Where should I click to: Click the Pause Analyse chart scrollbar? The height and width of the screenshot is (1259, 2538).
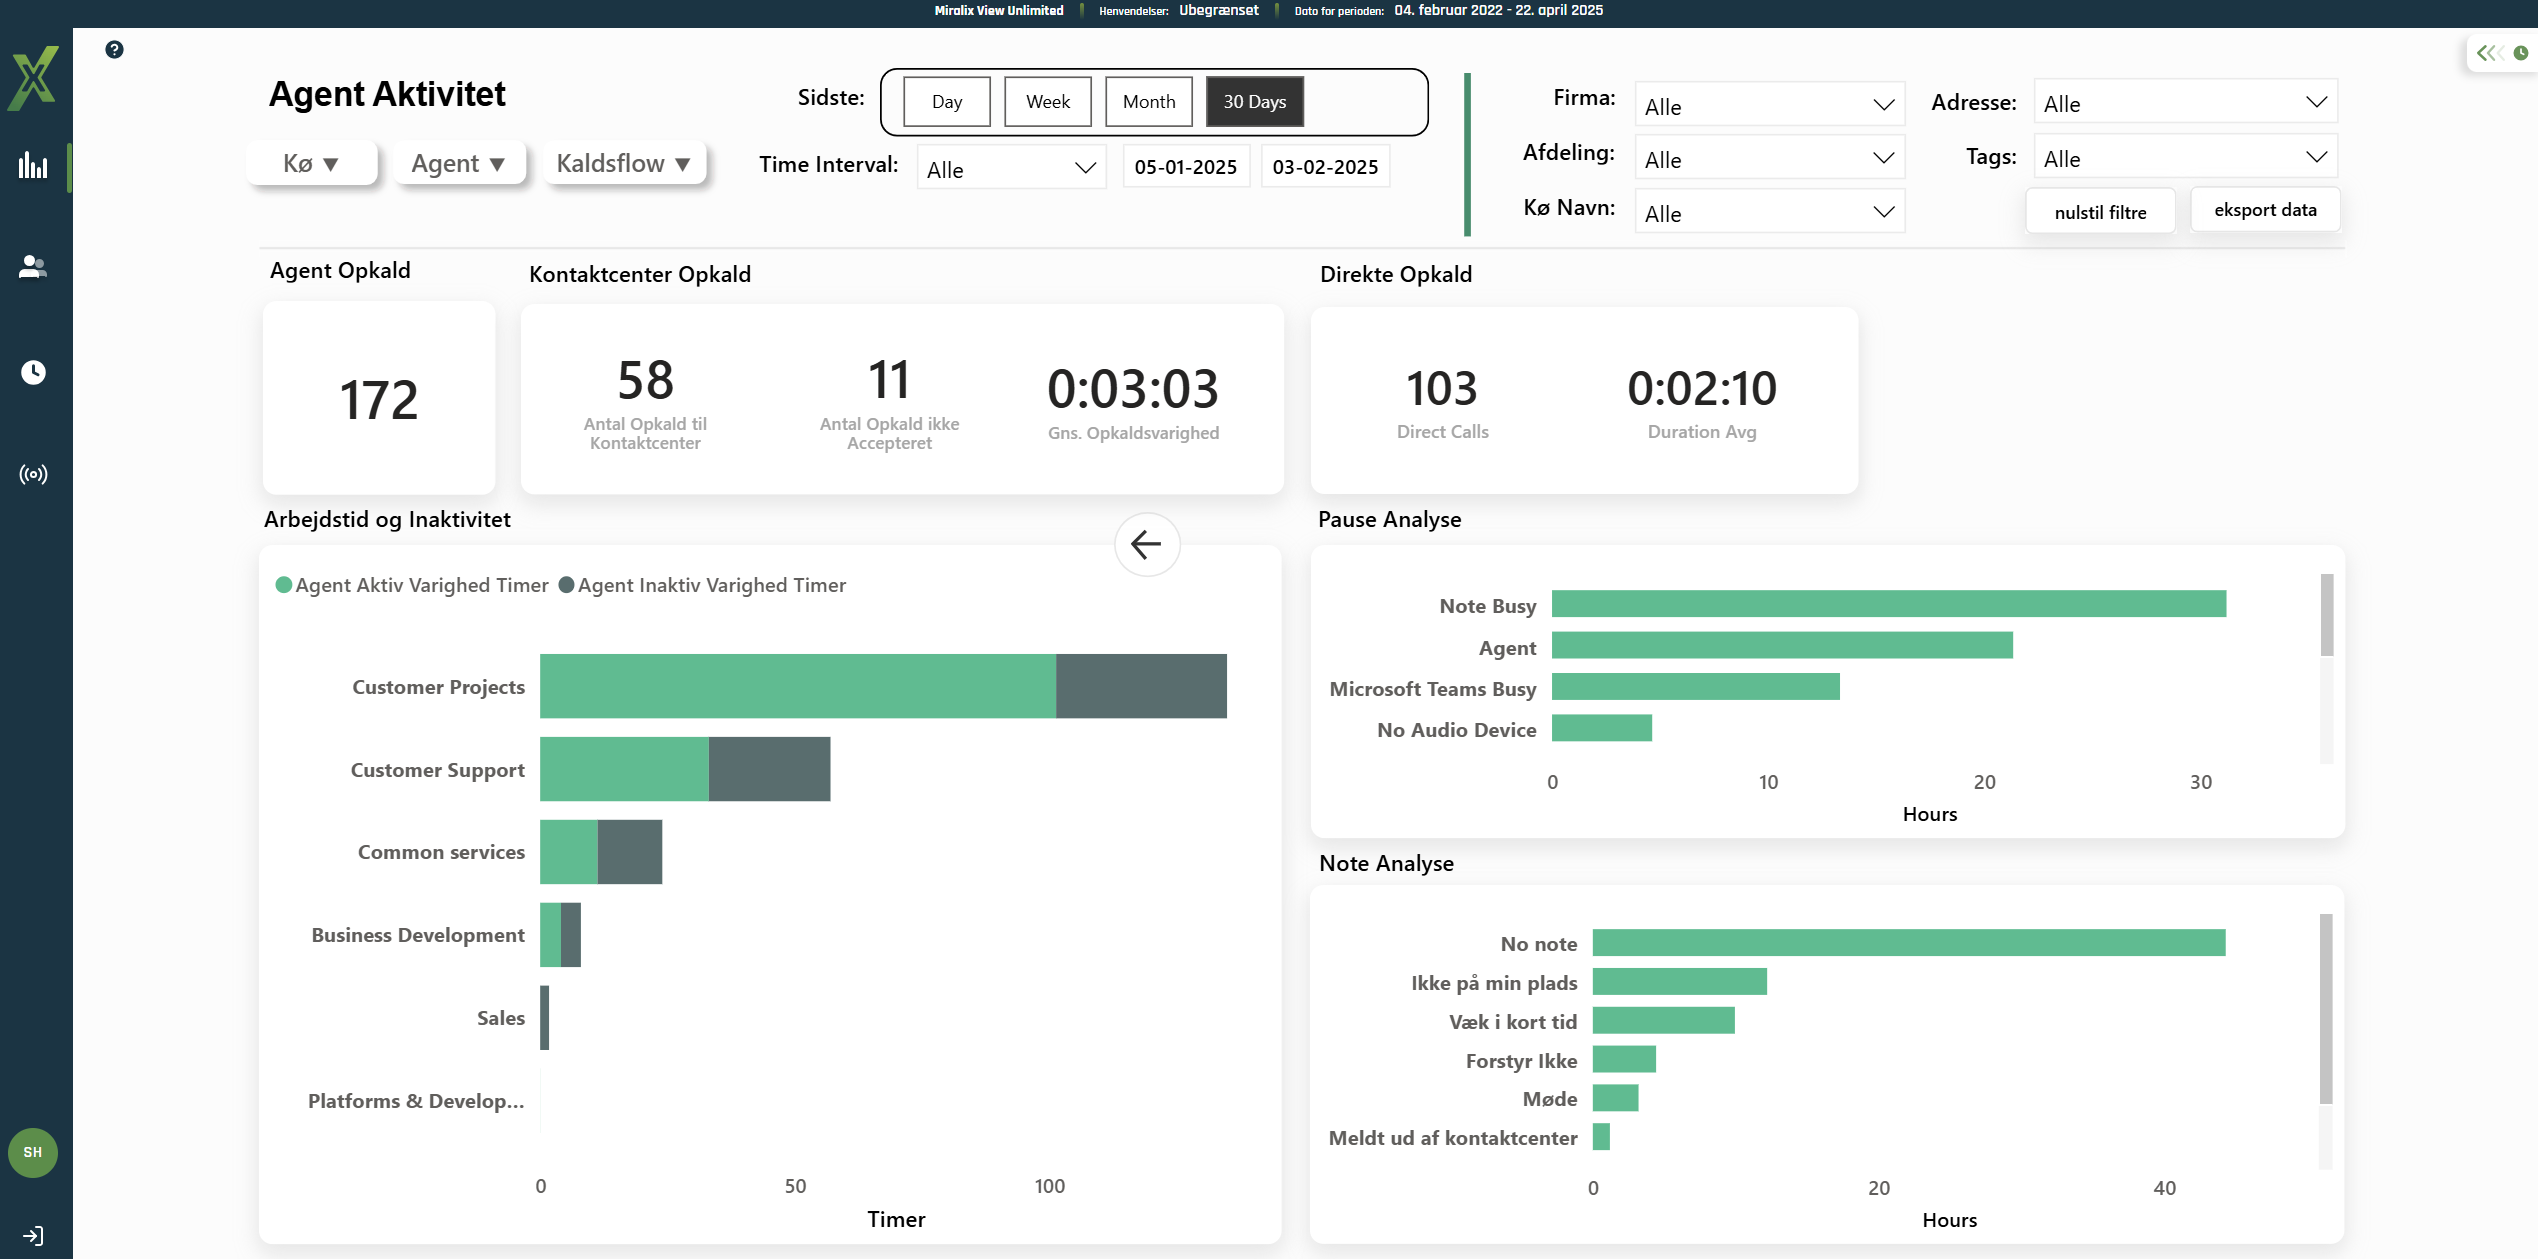pyautogui.click(x=2326, y=615)
